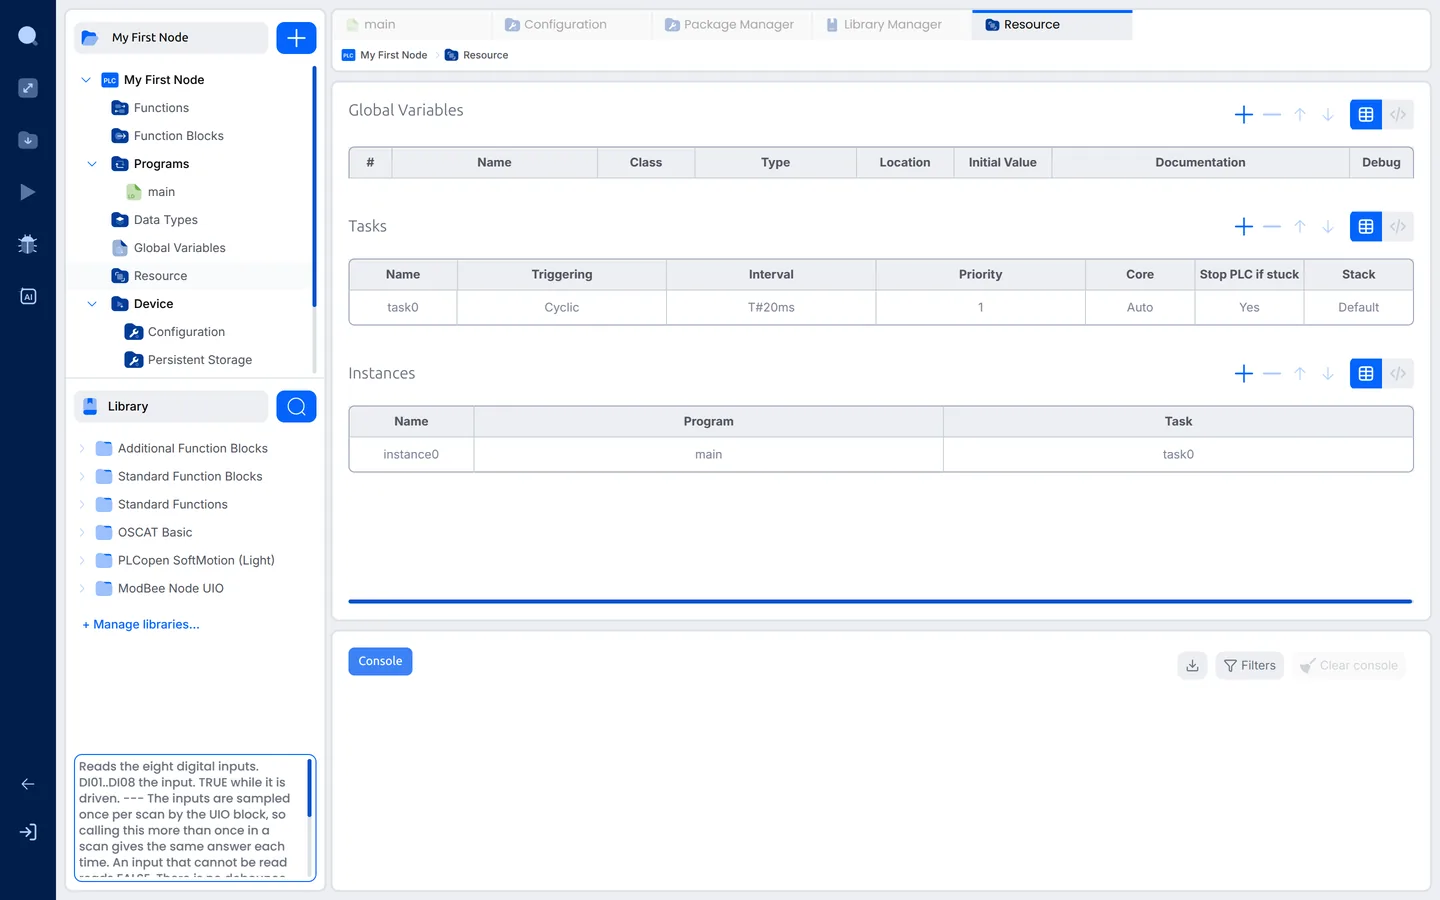Switch Instances to code view
The image size is (1440, 900).
pyautogui.click(x=1398, y=374)
